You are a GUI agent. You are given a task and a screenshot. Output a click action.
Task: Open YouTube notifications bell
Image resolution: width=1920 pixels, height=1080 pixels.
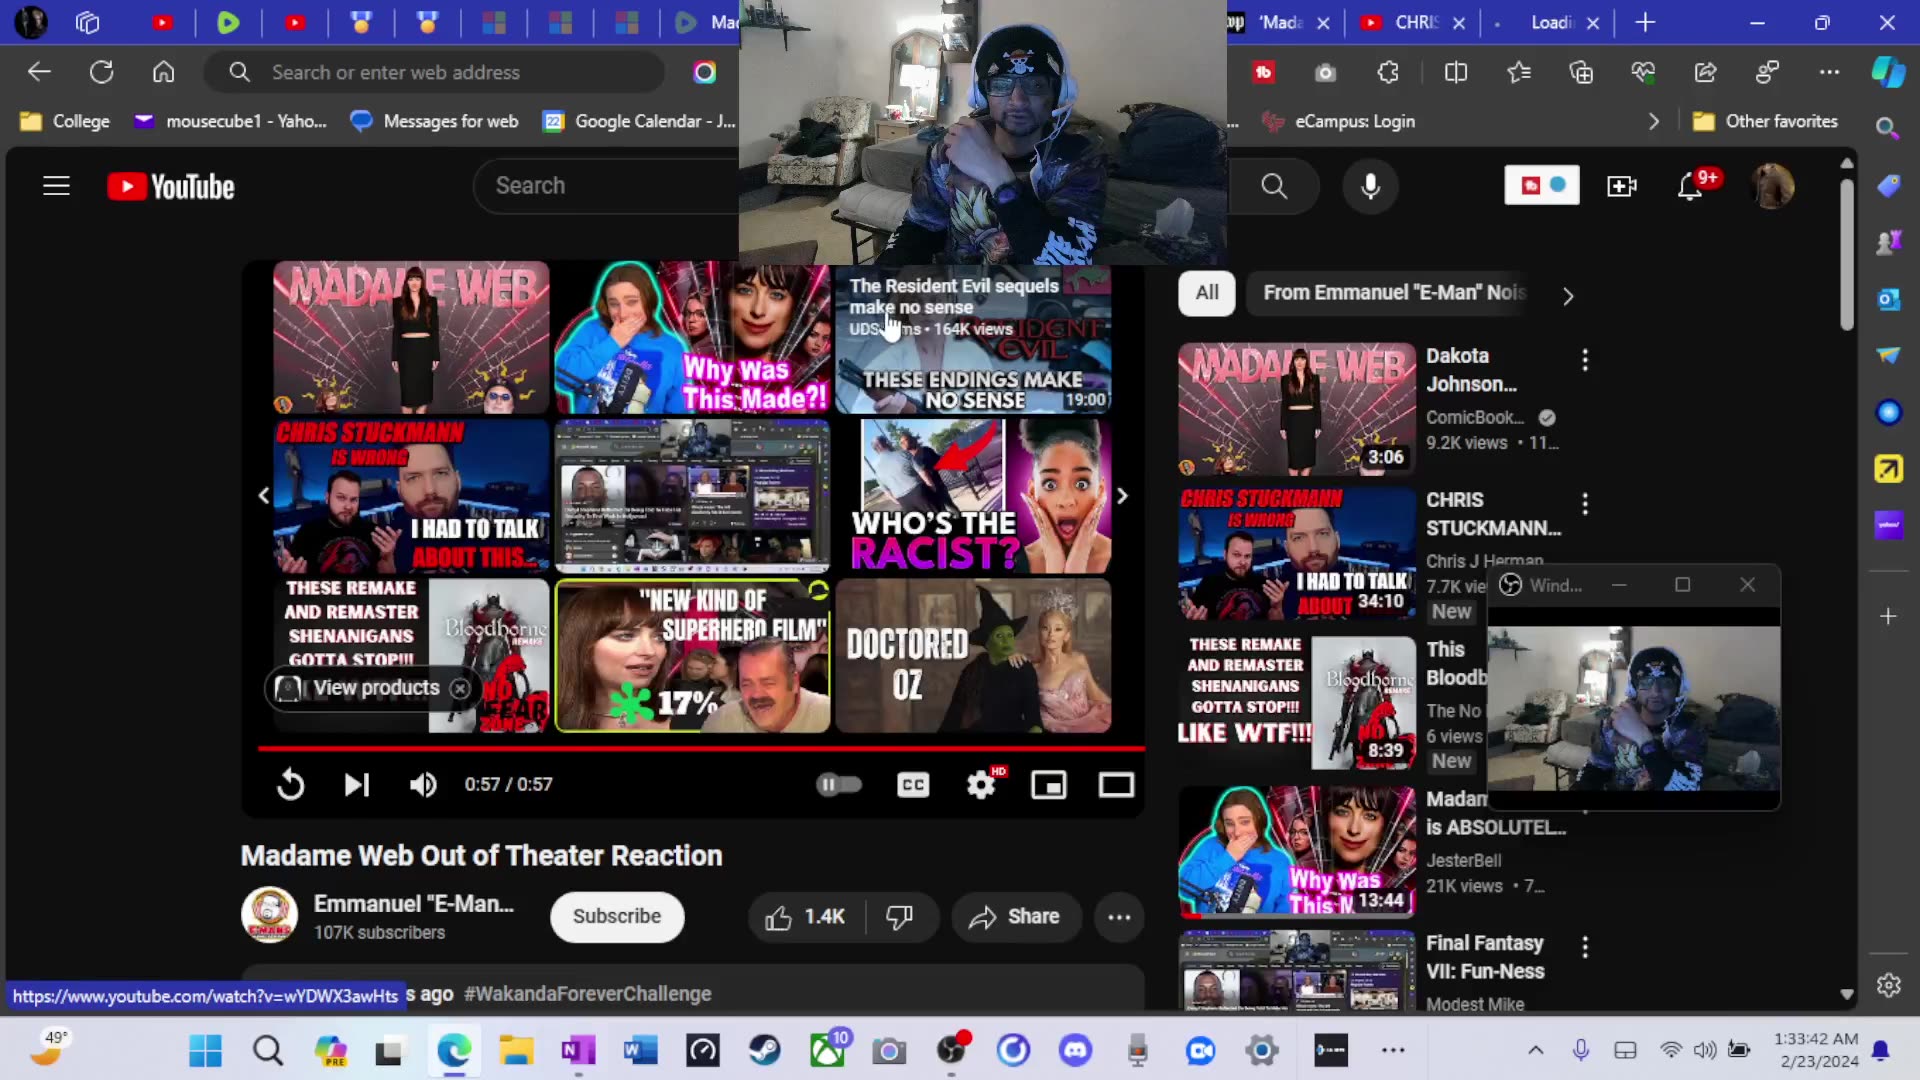pyautogui.click(x=1689, y=186)
